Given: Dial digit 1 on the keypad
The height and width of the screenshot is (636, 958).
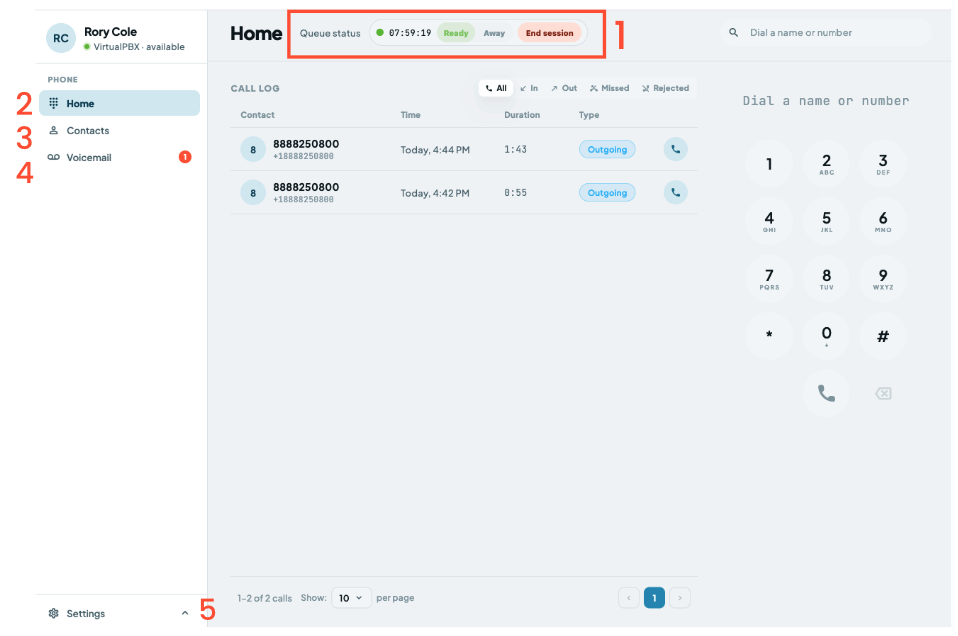Looking at the screenshot, I should 769,164.
